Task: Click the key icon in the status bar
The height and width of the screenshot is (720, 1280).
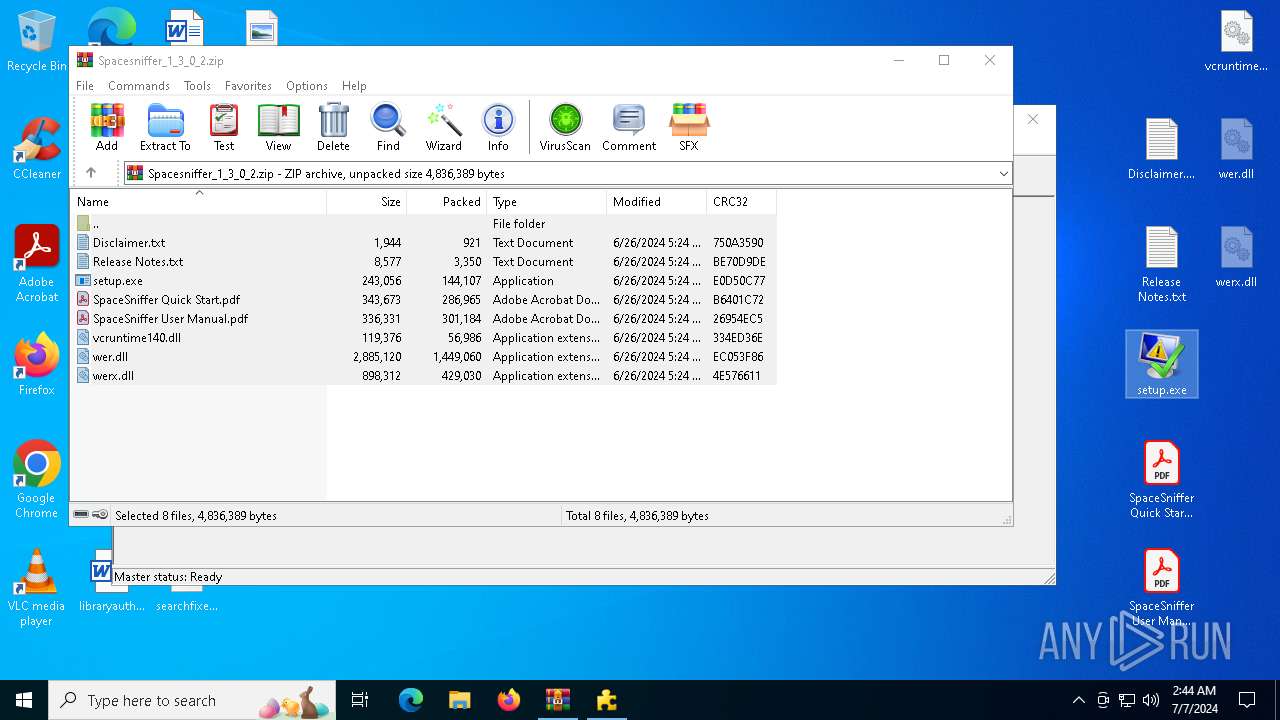Action: 100,515
